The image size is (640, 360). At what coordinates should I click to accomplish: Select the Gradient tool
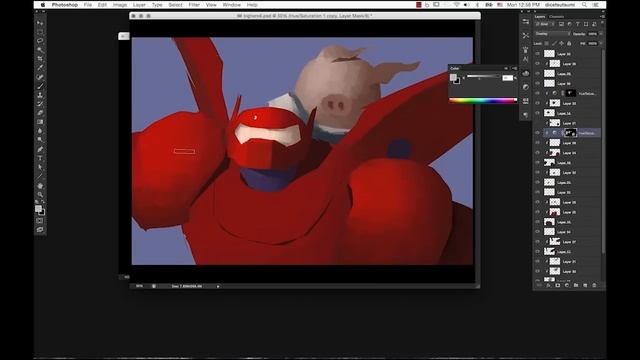pyautogui.click(x=40, y=122)
